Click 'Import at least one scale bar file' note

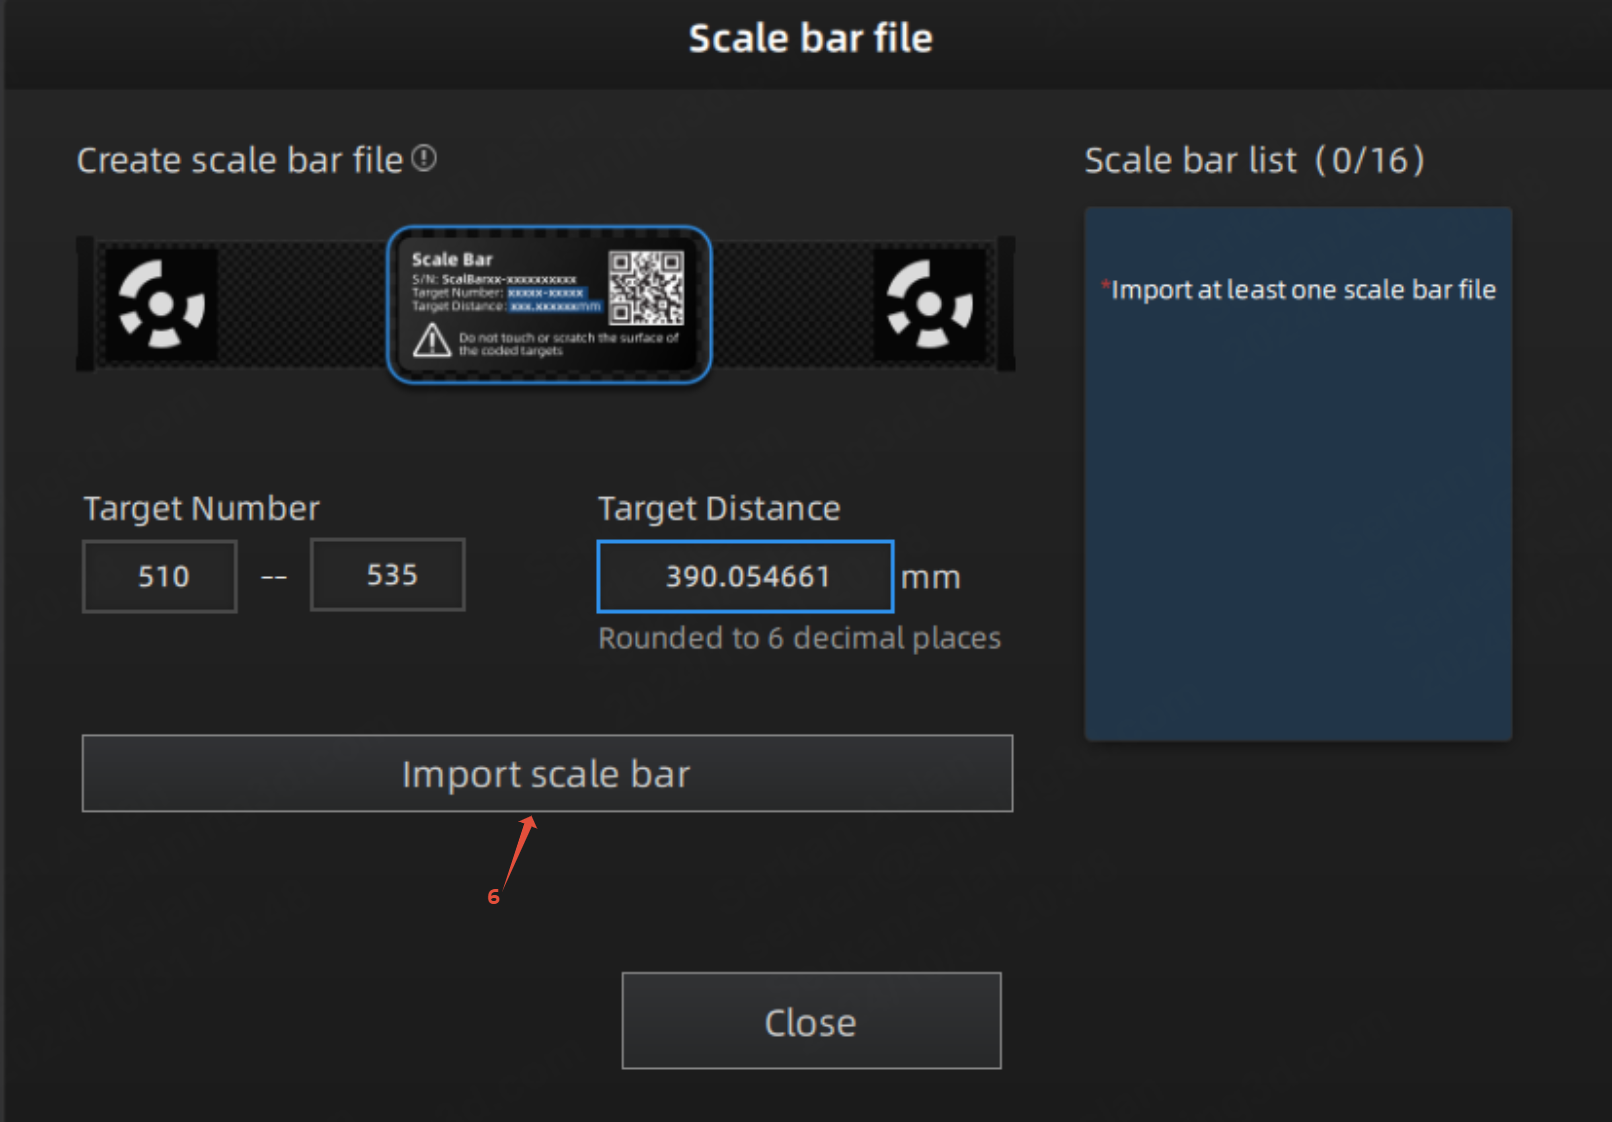pos(1303,290)
